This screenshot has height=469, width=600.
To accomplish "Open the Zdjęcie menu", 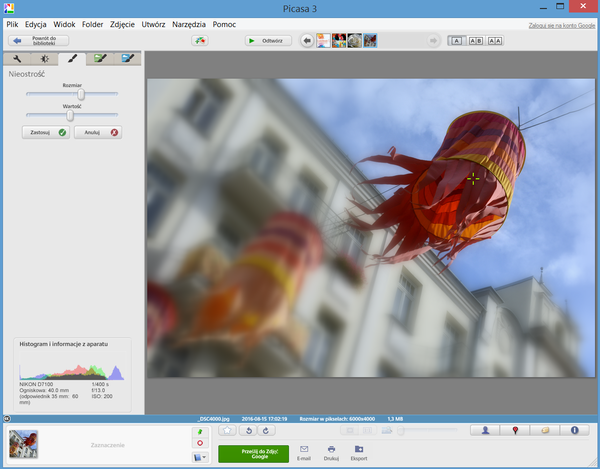I will pyautogui.click(x=123, y=22).
